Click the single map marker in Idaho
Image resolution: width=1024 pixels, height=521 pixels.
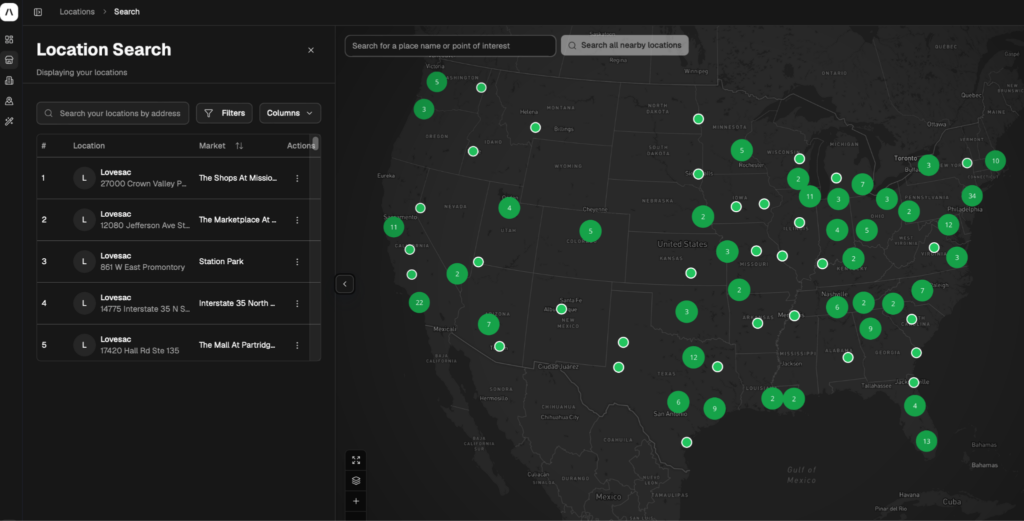[x=473, y=151]
